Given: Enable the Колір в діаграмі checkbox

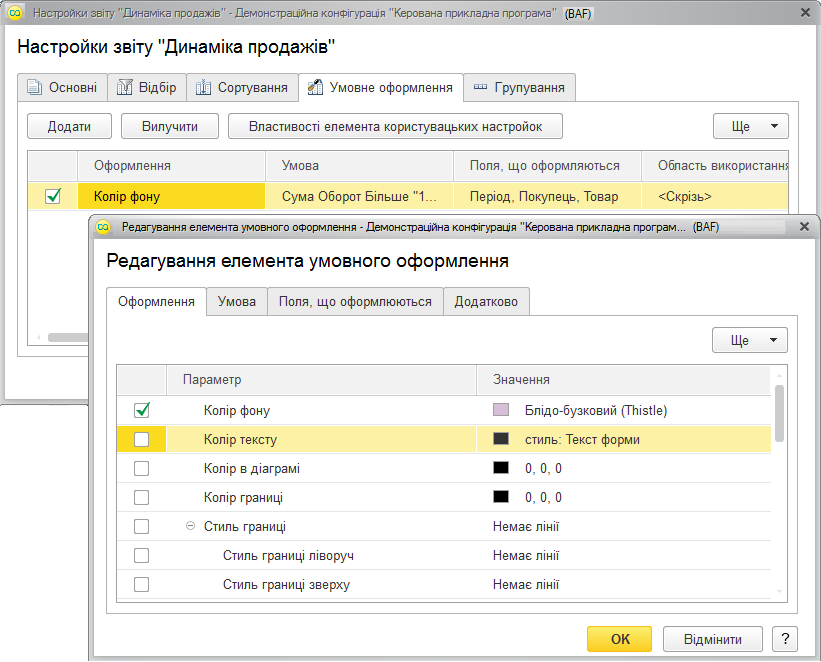Looking at the screenshot, I should pos(141,468).
